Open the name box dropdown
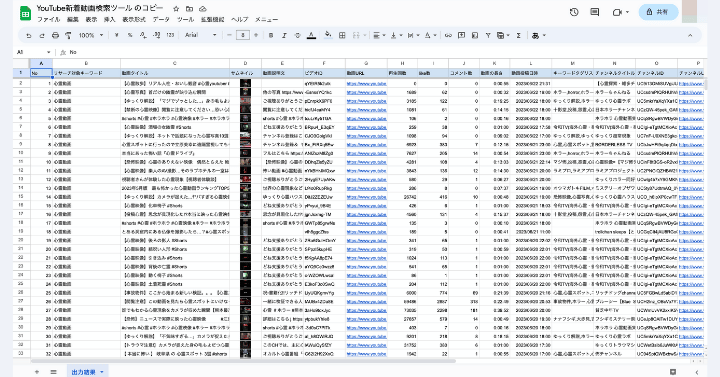720x377 pixels. click(x=48, y=52)
